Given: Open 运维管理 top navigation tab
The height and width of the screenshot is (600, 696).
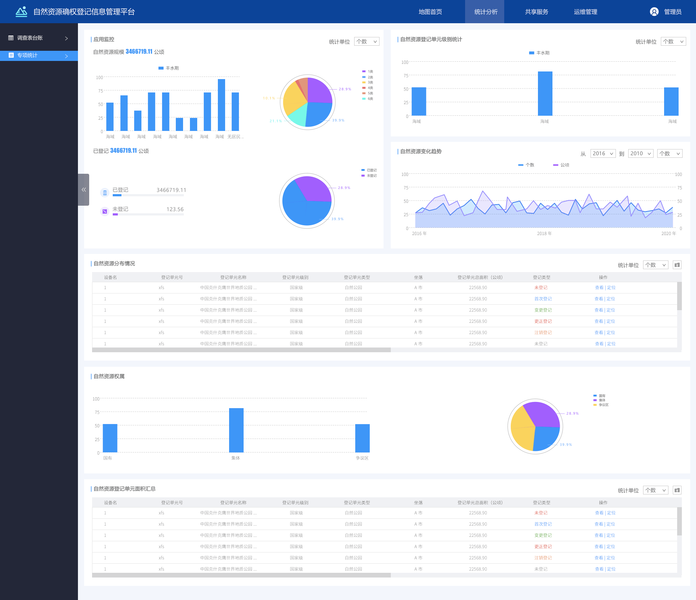Looking at the screenshot, I should coord(585,12).
